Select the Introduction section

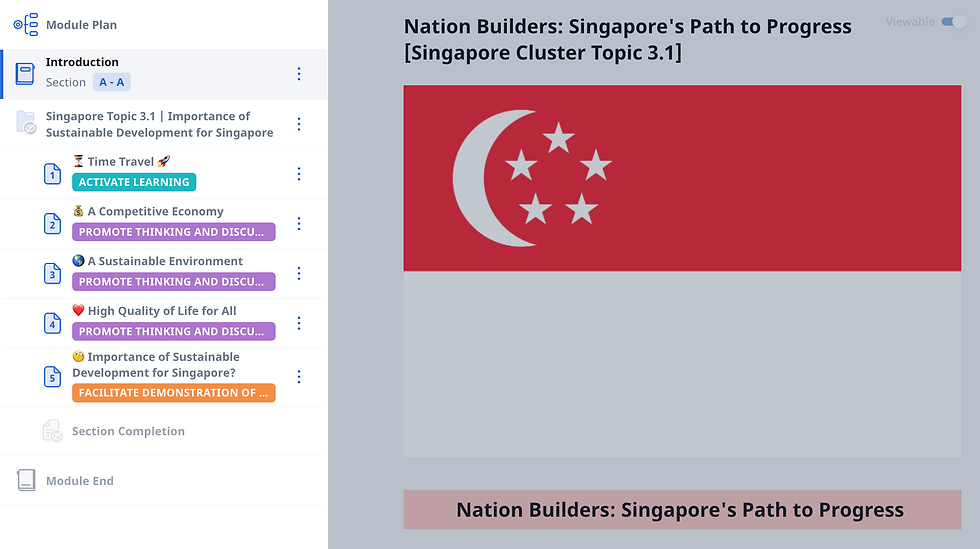164,74
